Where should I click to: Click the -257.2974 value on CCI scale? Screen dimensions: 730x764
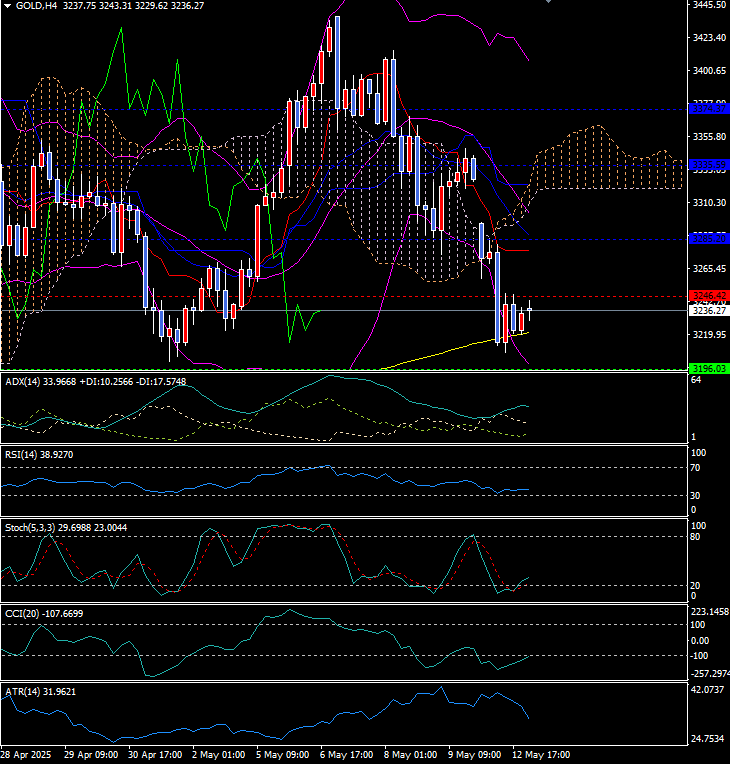coord(710,674)
